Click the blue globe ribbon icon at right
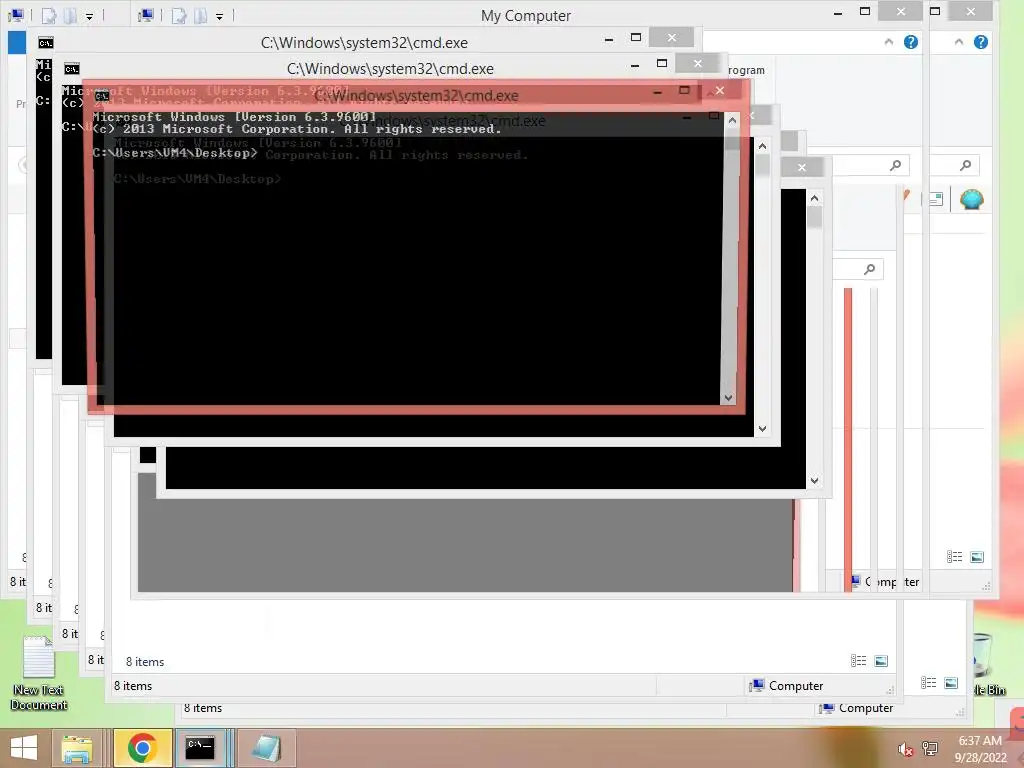1024x768 pixels. point(972,199)
